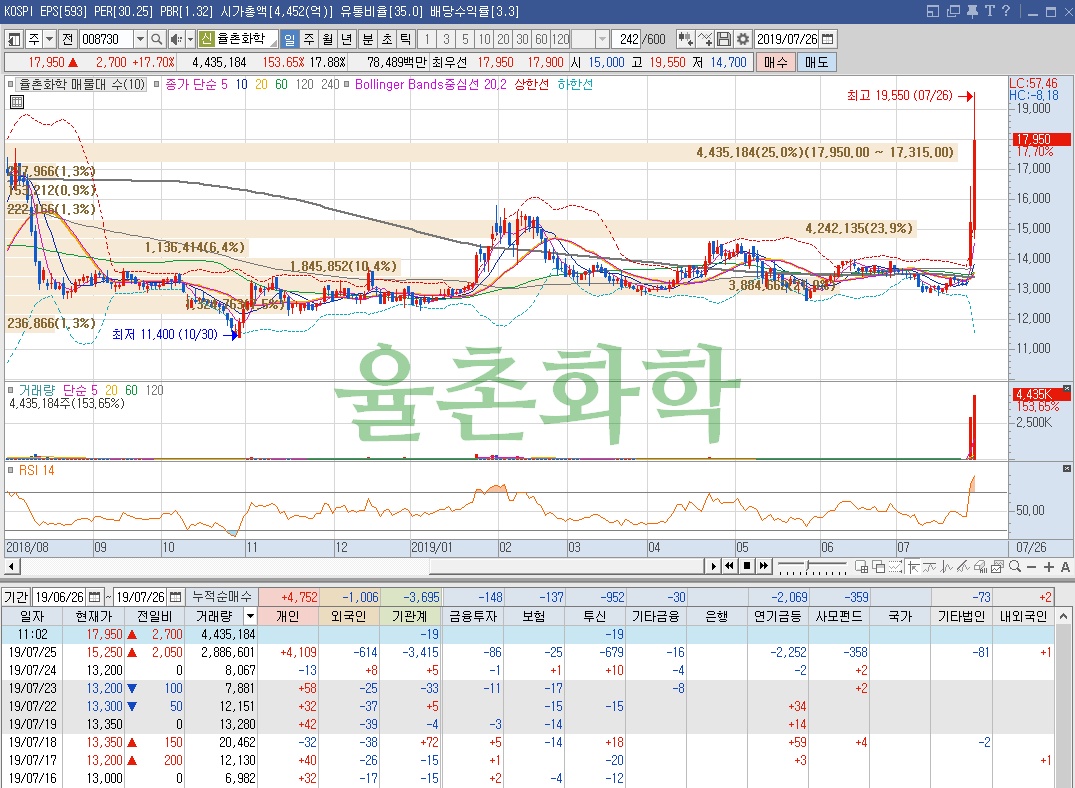Click the pin window icon in title bar

(x=972, y=11)
